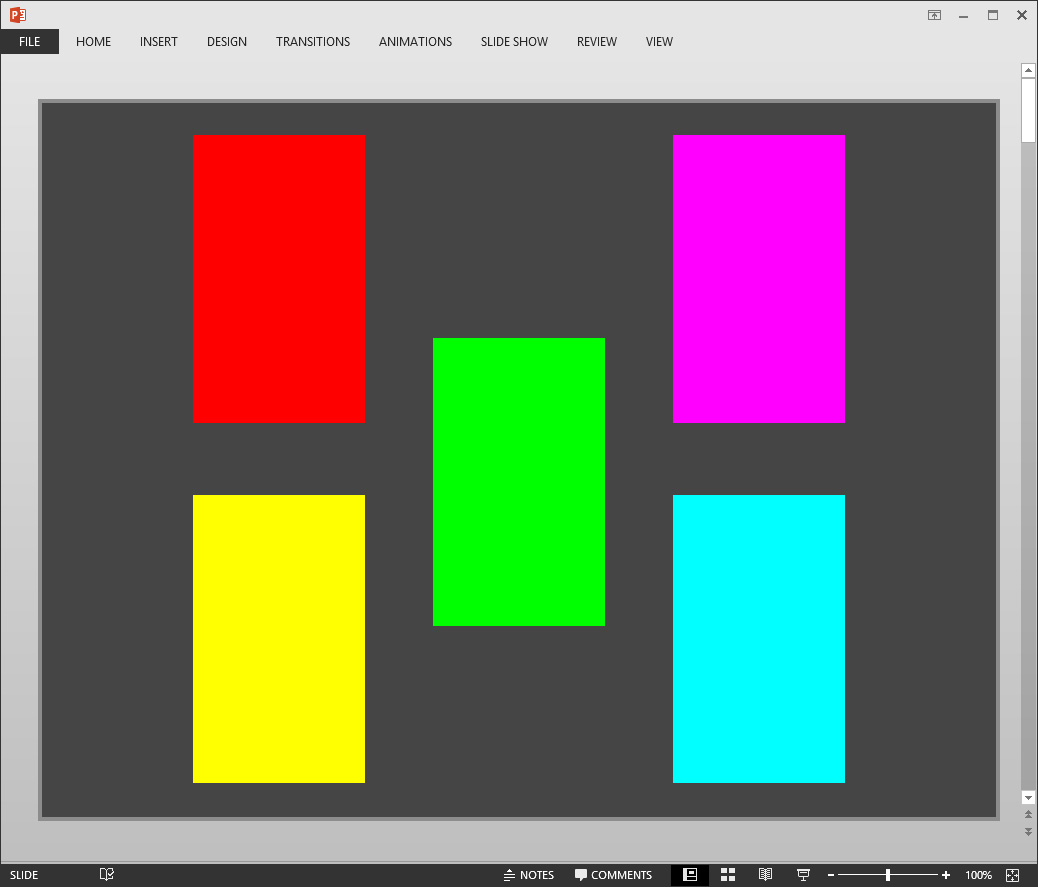Viewport: 1038px width, 887px height.
Task: Switch to Normal view in status bar
Action: tap(689, 875)
